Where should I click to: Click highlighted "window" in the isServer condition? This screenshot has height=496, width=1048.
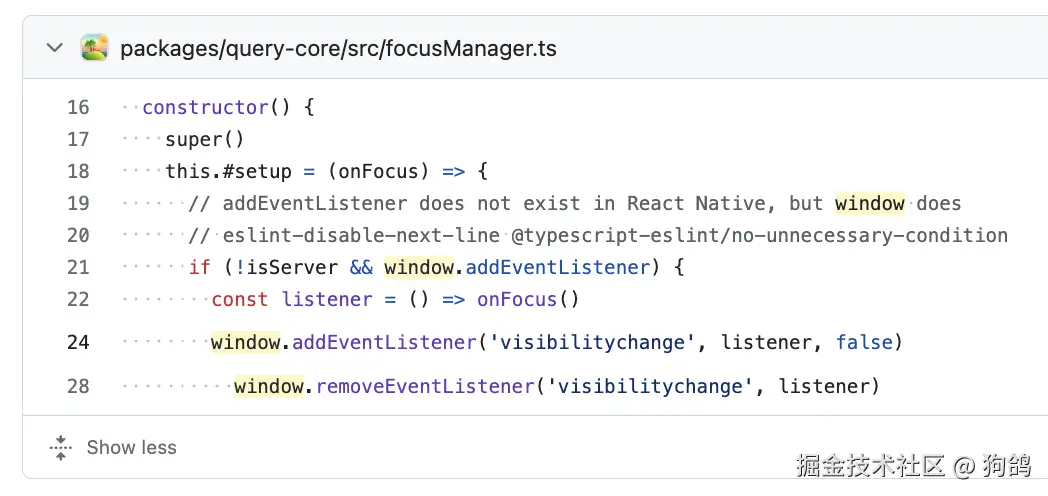(419, 267)
